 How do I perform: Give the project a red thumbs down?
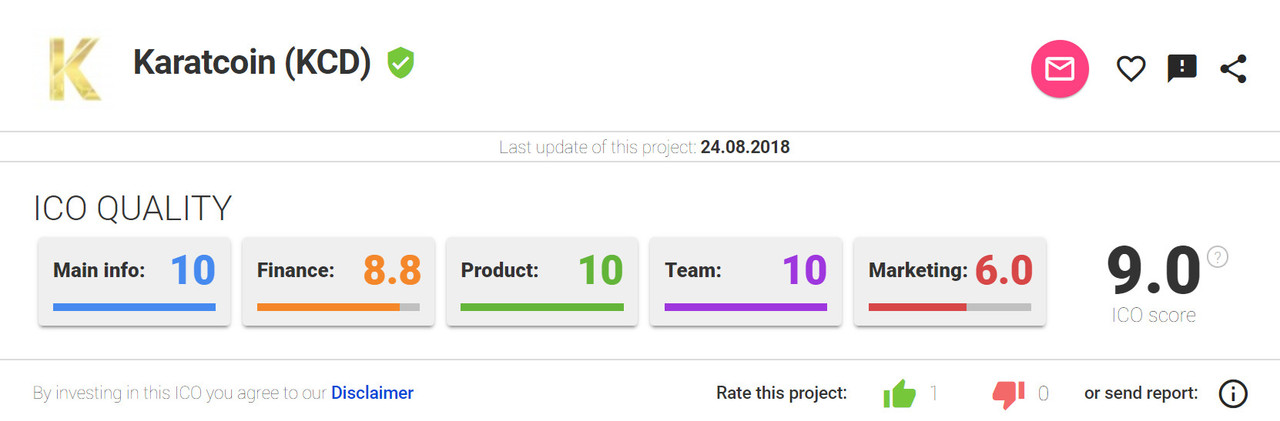[x=1008, y=394]
